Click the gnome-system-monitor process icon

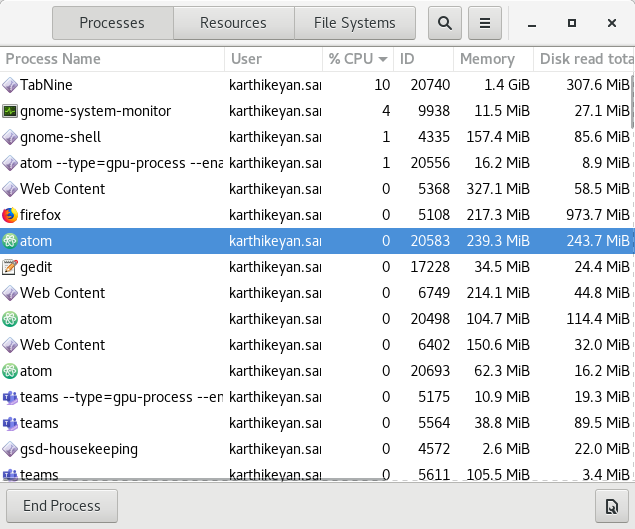click(10, 111)
